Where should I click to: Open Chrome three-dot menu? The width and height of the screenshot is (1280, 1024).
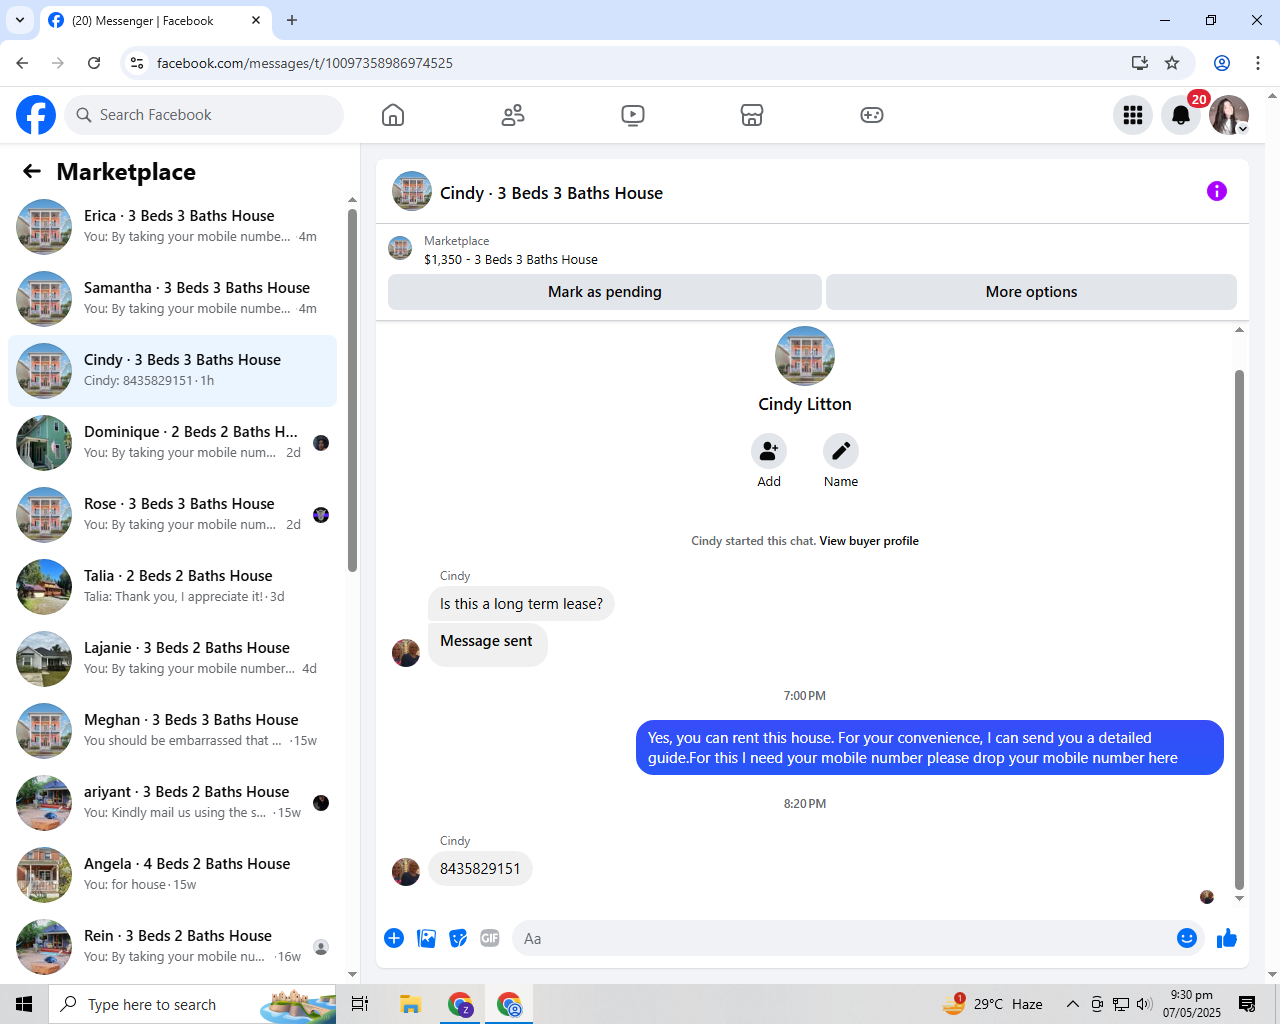[1258, 63]
